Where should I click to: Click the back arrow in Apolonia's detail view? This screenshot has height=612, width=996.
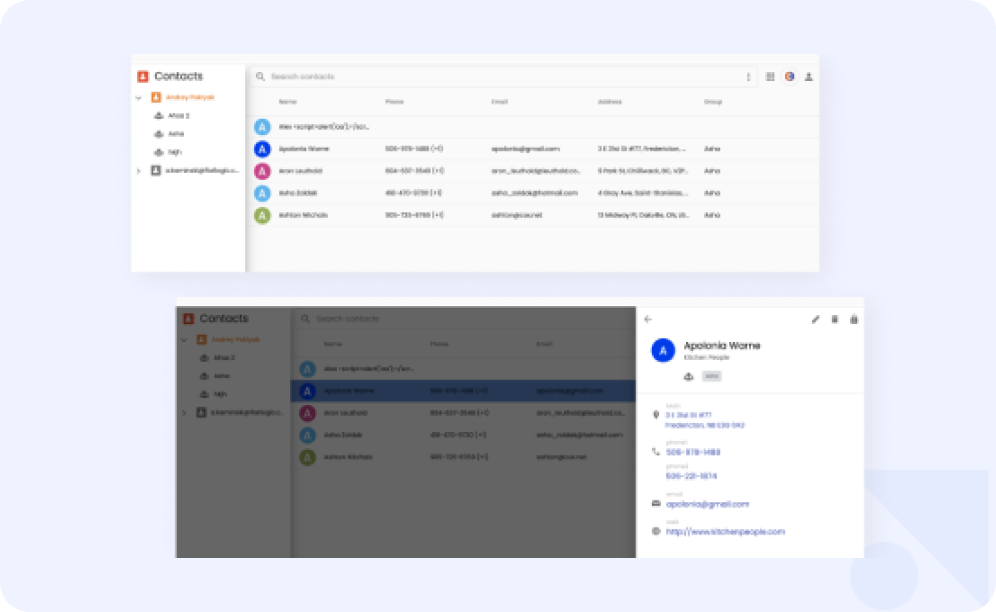tap(647, 319)
